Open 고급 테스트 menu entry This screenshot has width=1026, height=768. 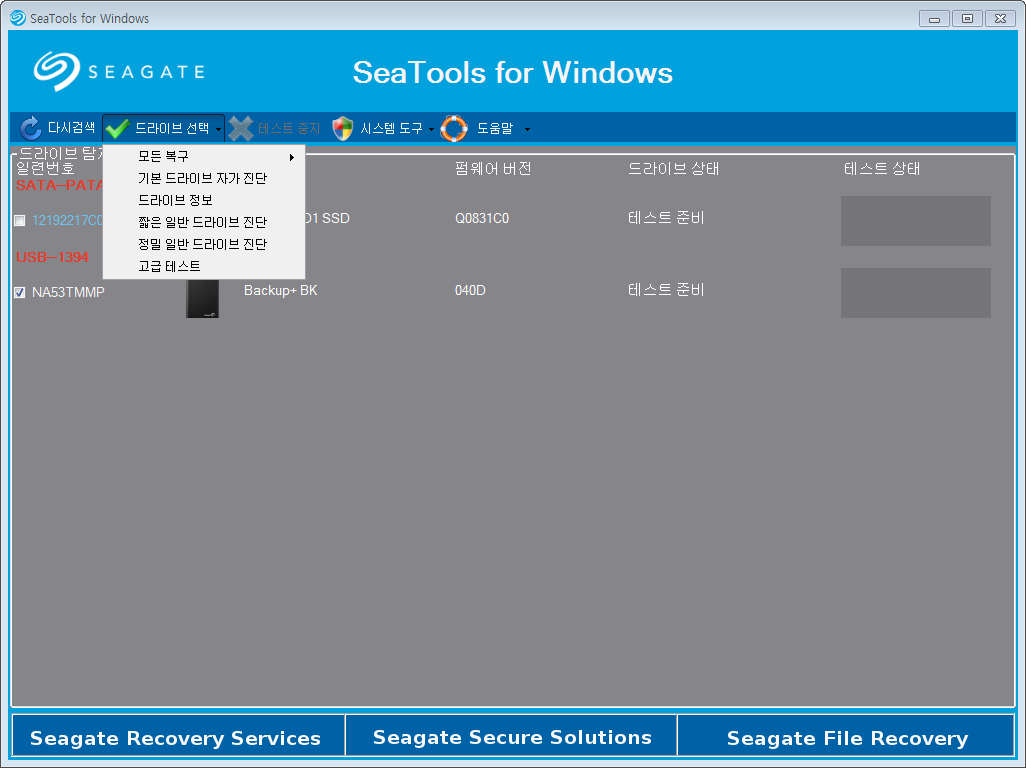204,266
